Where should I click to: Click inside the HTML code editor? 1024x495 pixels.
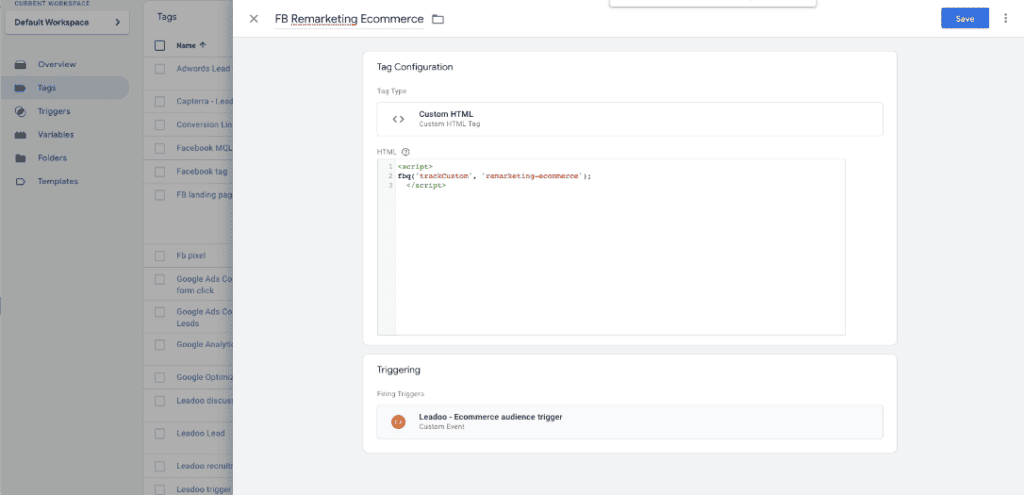tap(611, 247)
